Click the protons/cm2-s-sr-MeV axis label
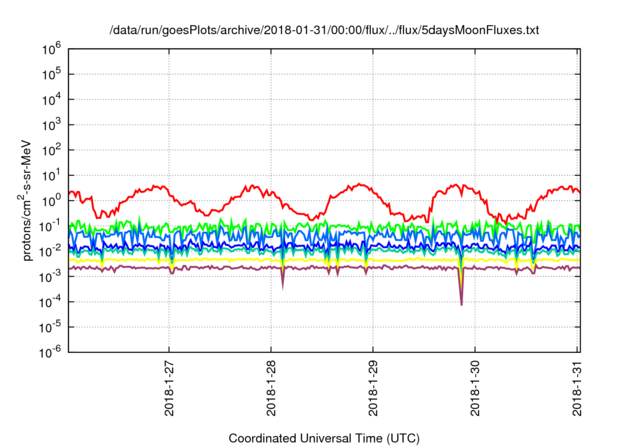Image resolution: width=640 pixels, height=448 pixels. coord(25,200)
